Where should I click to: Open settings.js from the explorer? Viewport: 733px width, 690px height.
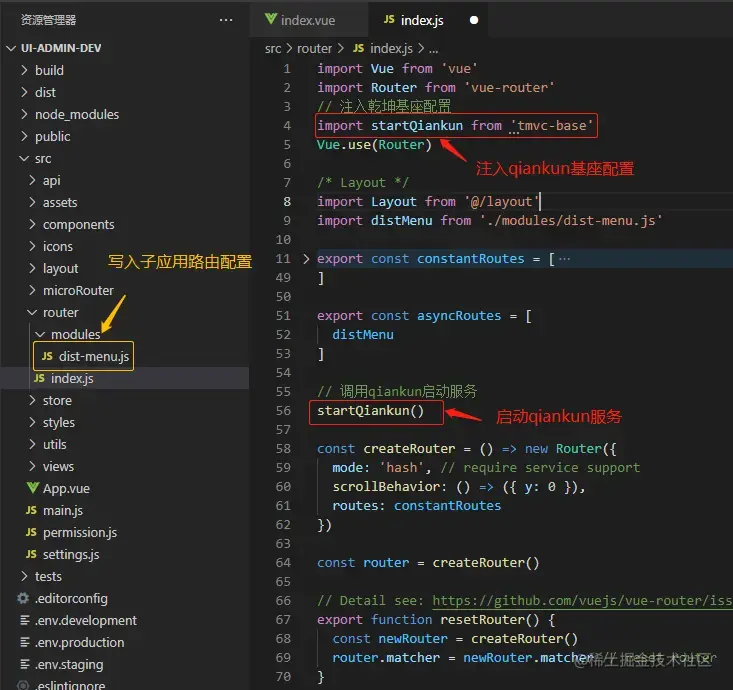tap(71, 554)
